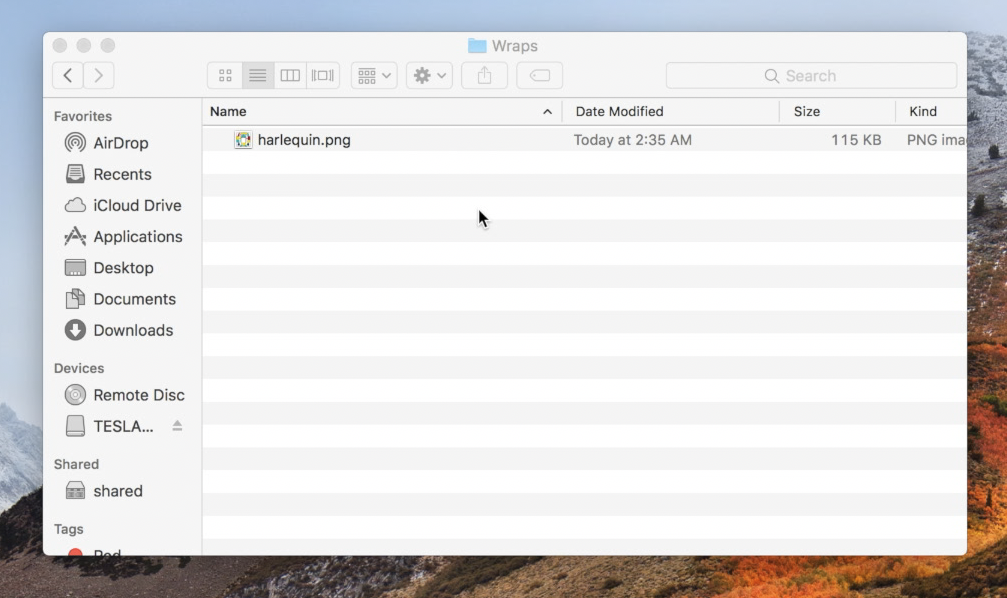1007x598 pixels.
Task: Click the Share toolbar button
Action: click(x=484, y=76)
